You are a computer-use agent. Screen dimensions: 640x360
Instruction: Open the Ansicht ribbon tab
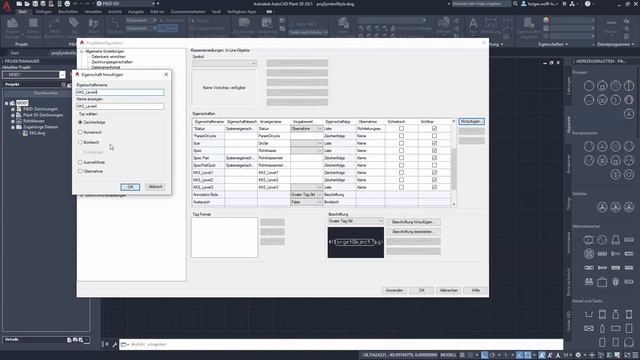coord(115,12)
